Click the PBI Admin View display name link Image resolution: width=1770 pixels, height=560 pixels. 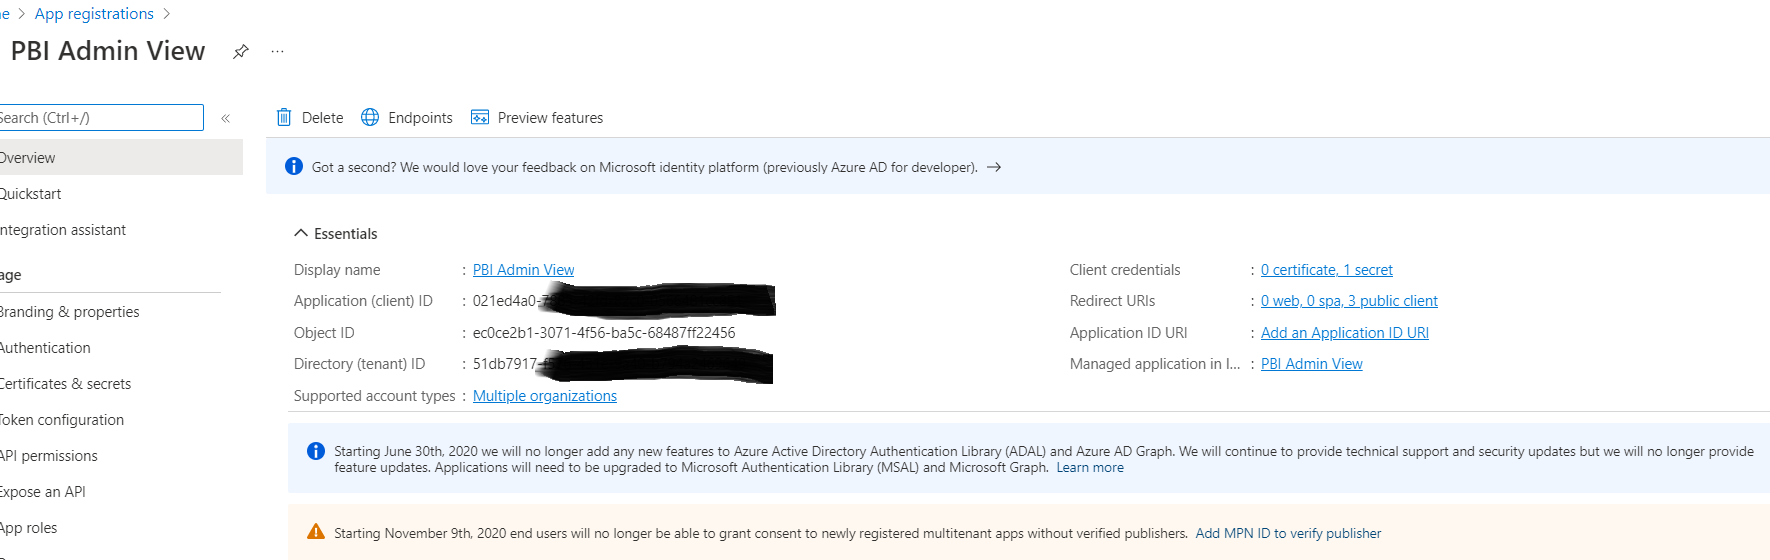pos(523,270)
